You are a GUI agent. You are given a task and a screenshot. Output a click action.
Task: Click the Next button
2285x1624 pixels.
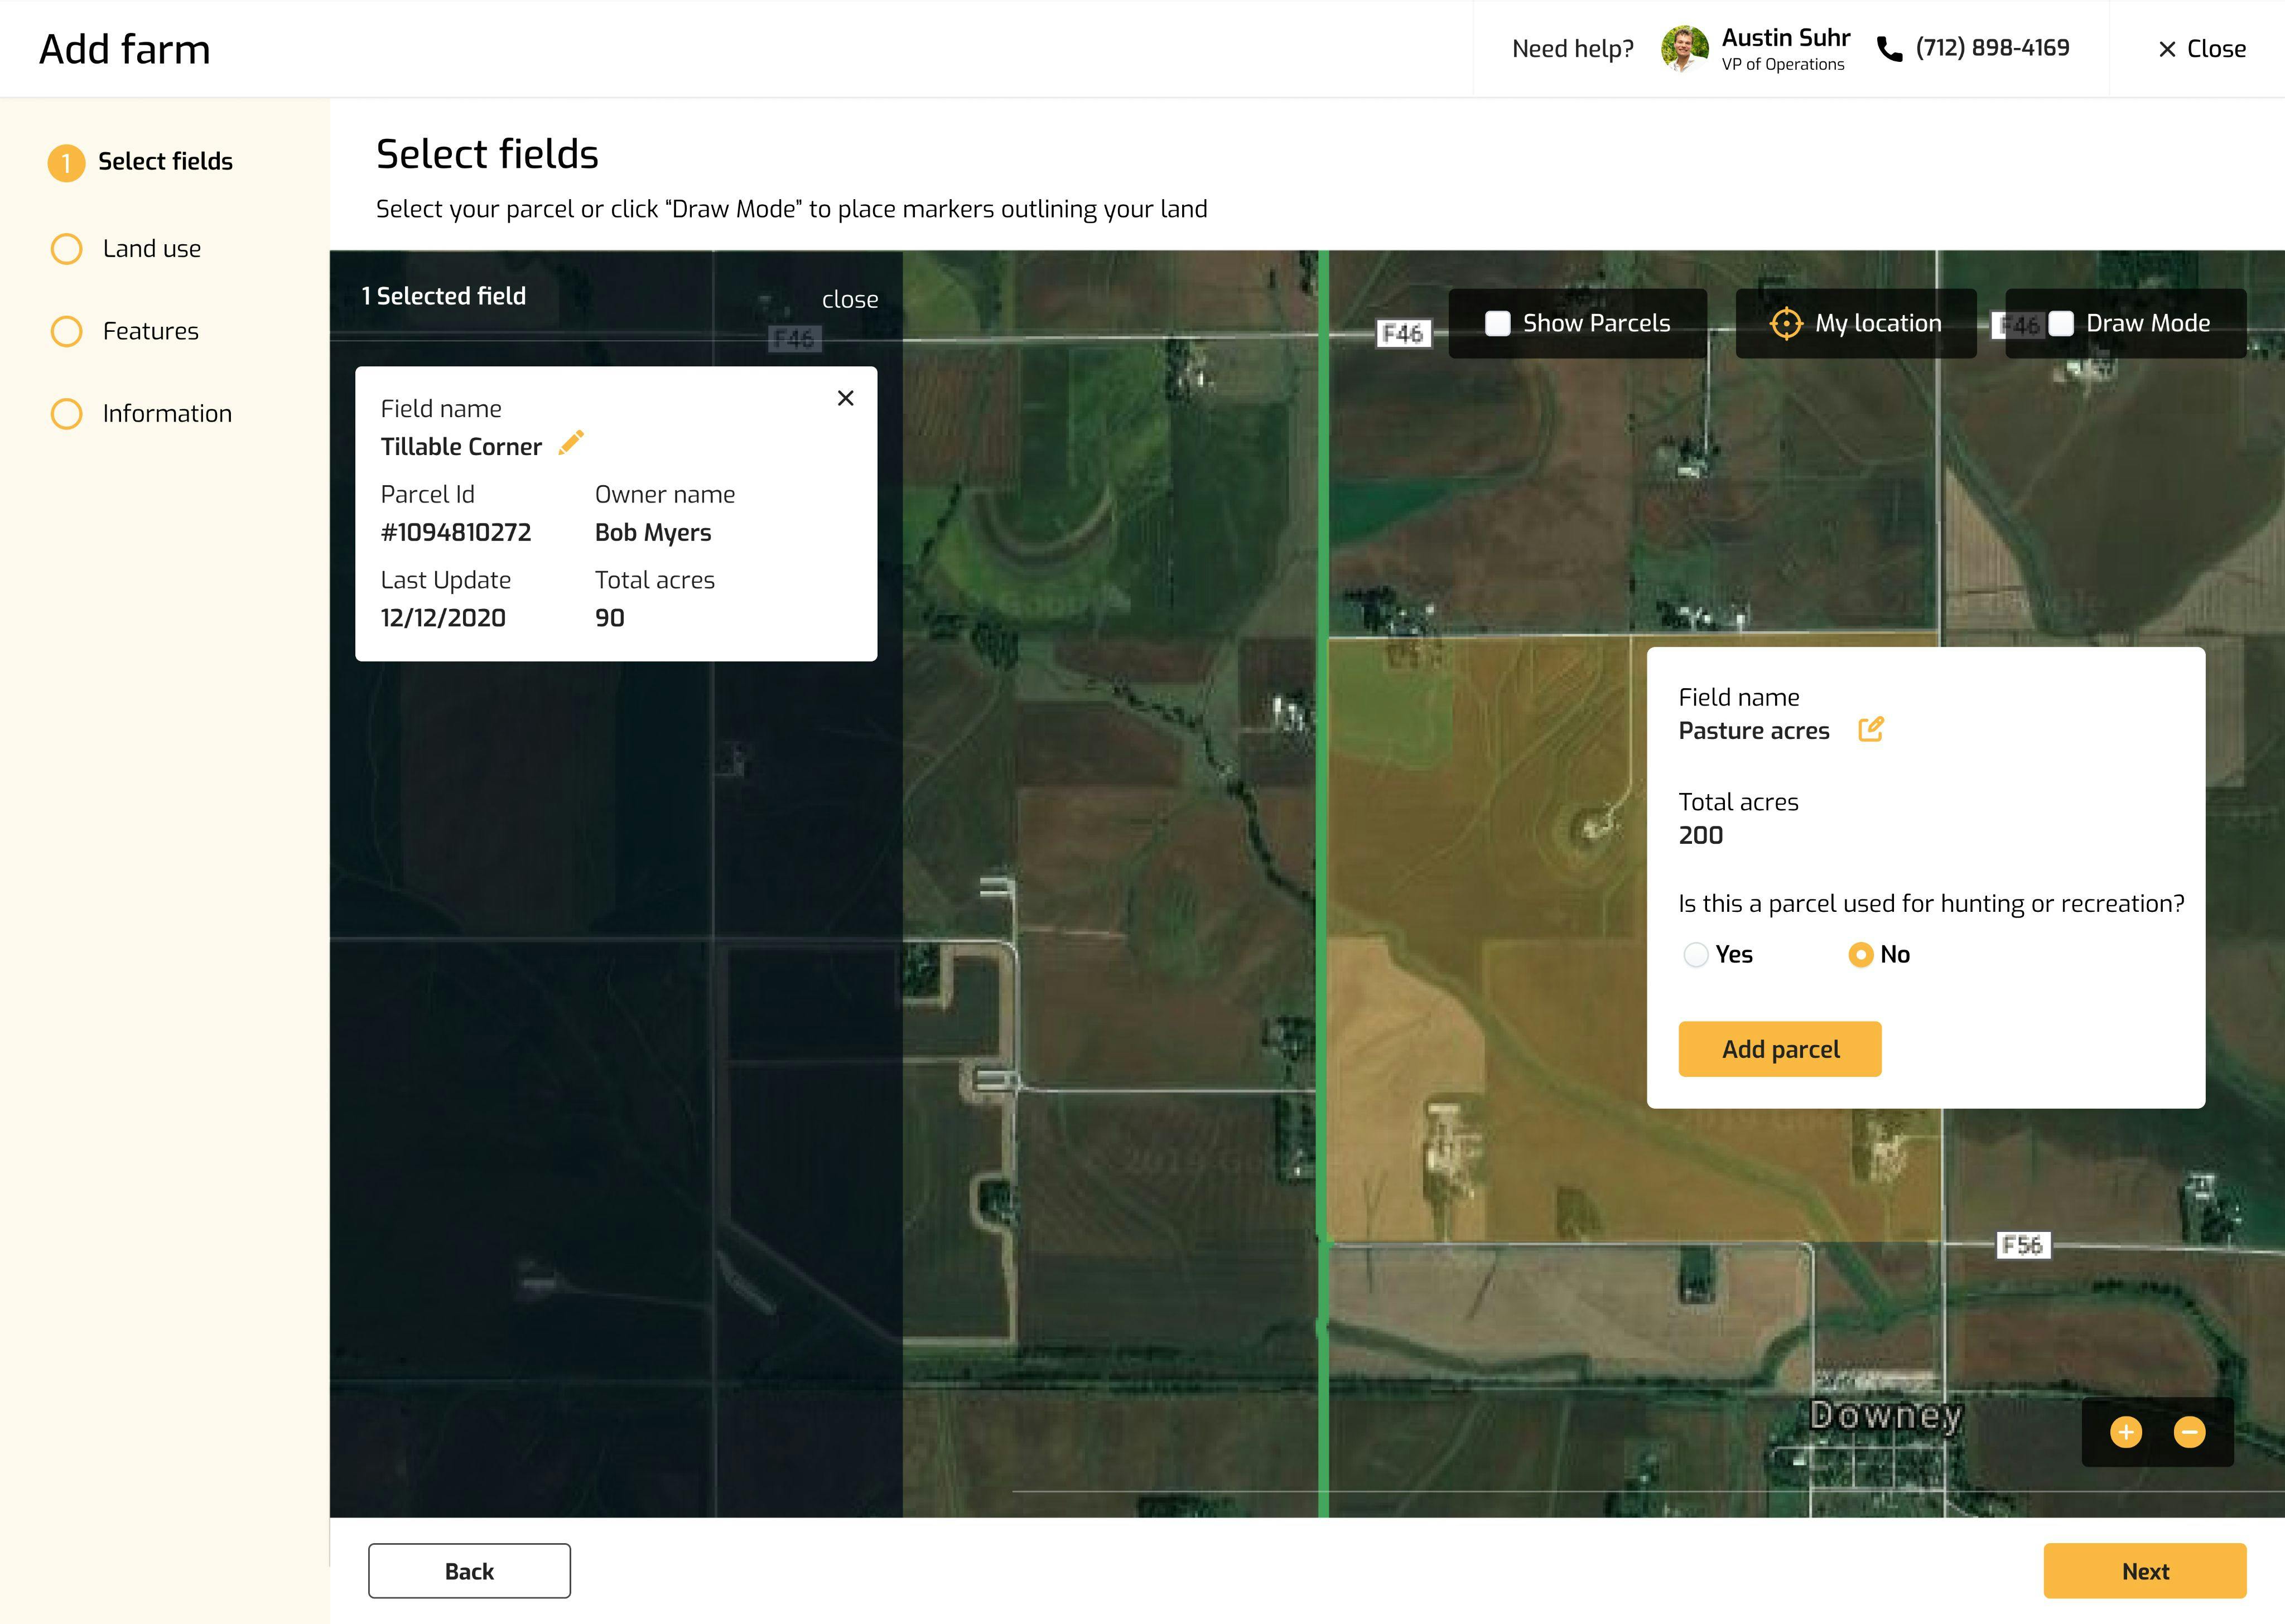pyautogui.click(x=2146, y=1569)
